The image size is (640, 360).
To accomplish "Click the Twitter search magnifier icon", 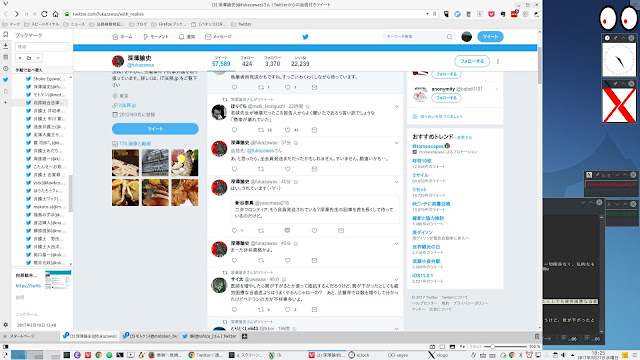I will (x=449, y=37).
